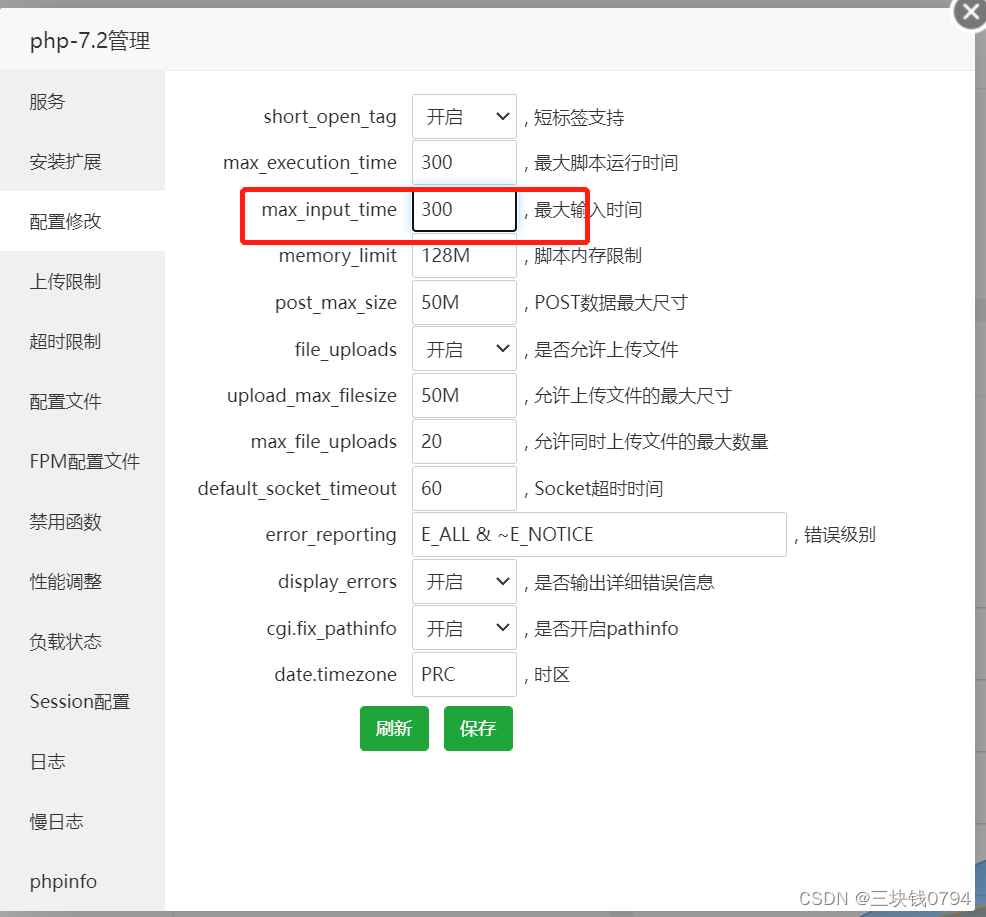Click the 保存 button to save settings

point(478,728)
